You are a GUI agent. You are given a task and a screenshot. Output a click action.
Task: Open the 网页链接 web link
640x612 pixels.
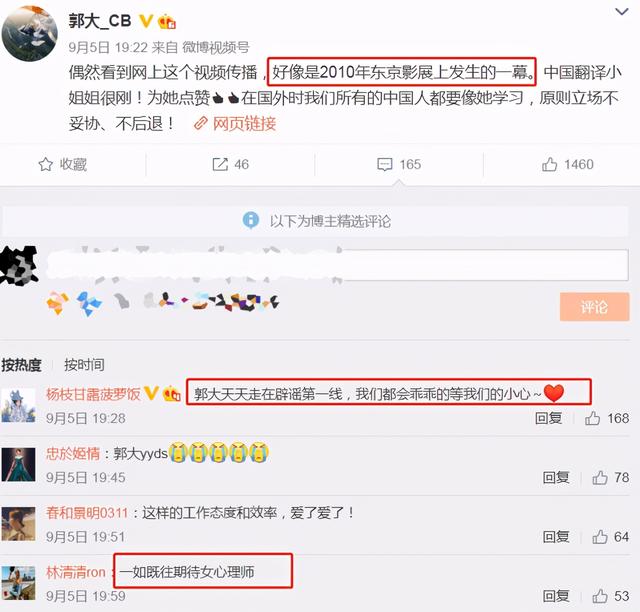pyautogui.click(x=235, y=124)
